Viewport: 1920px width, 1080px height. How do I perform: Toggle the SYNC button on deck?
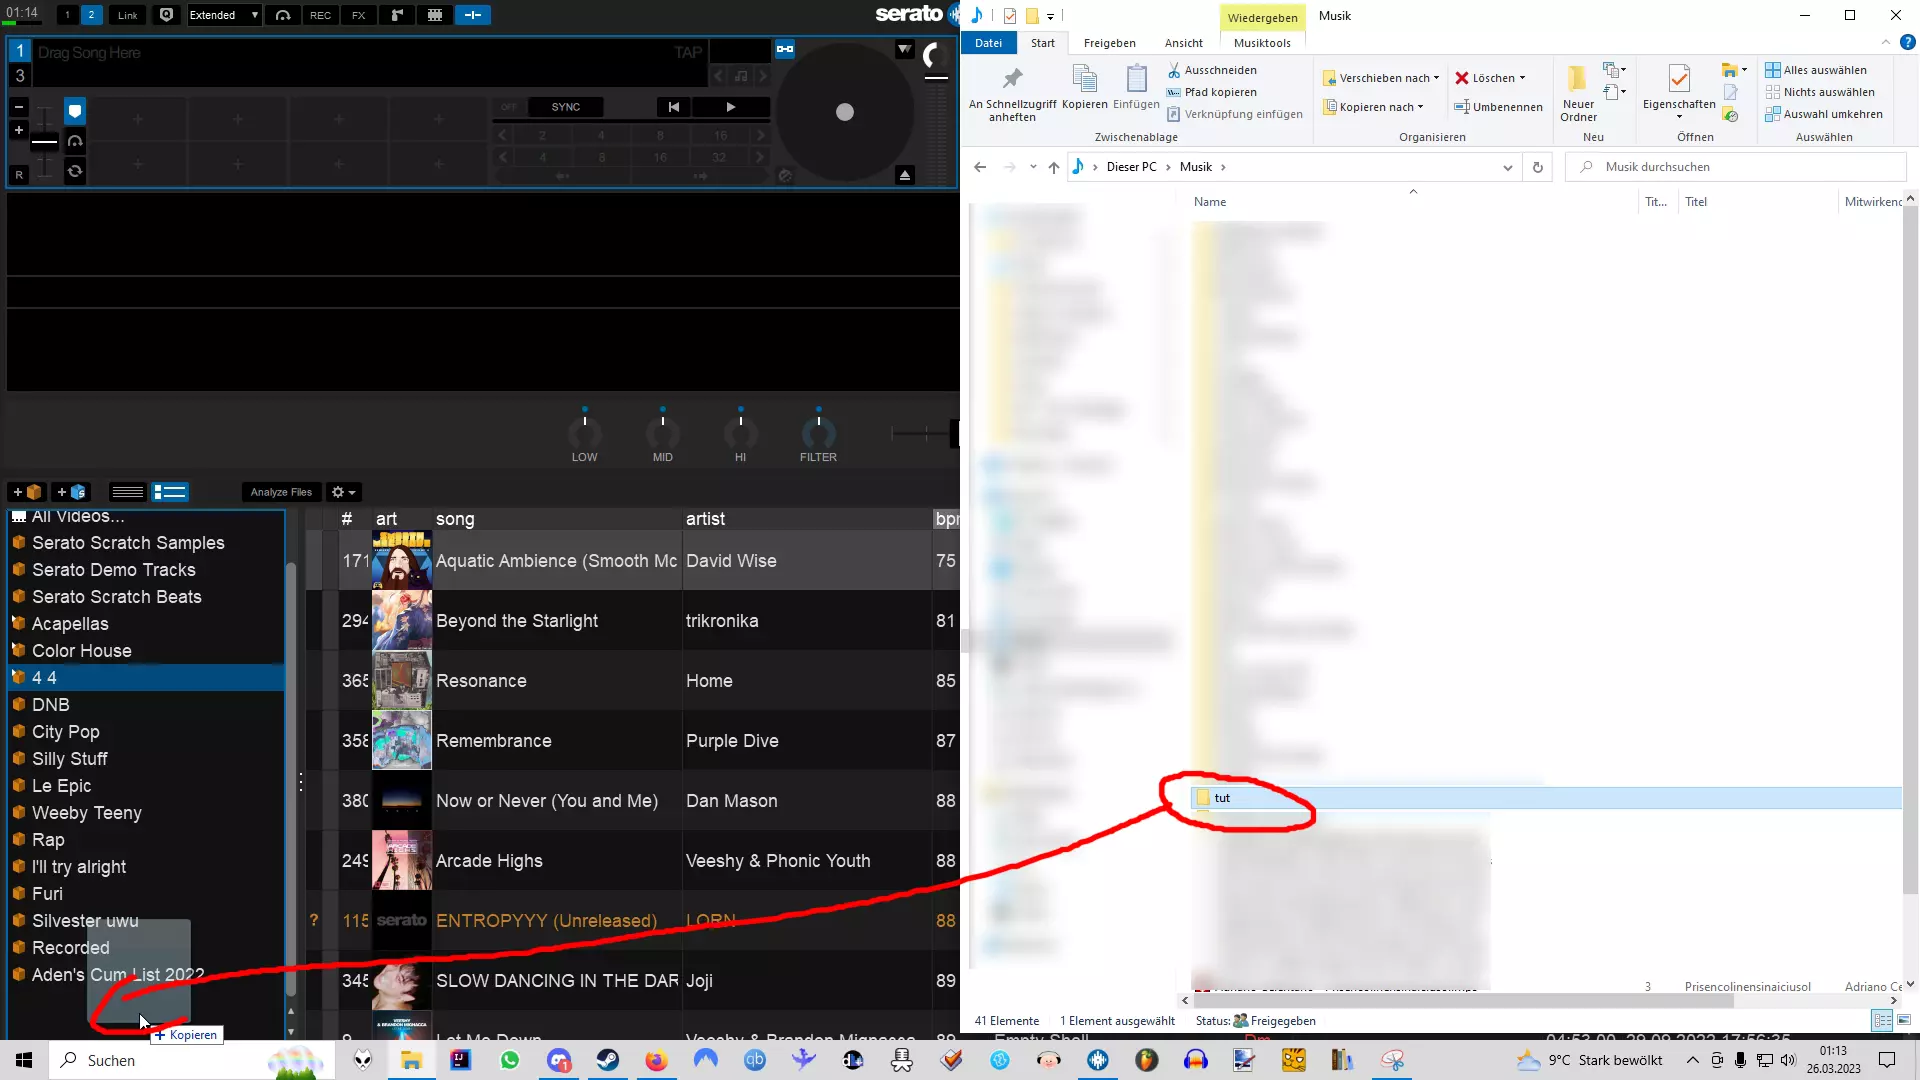coord(565,107)
